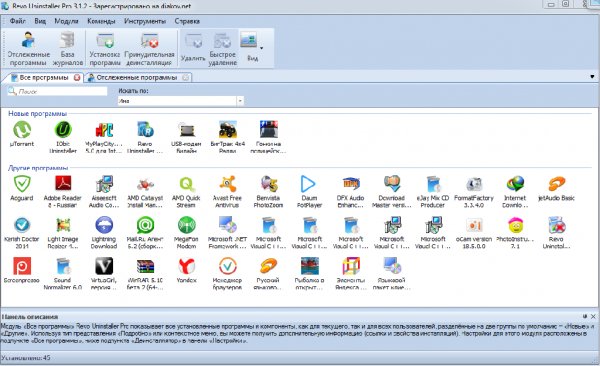Select the MyPlayCity program icon
Screen dimensions: 600x366
pos(104,130)
